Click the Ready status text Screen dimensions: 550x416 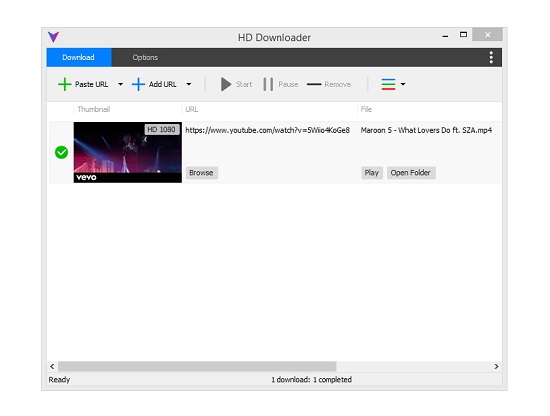[59, 380]
